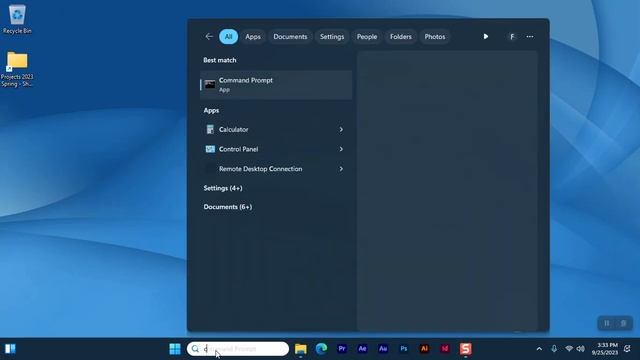The height and width of the screenshot is (360, 640).
Task: Expand Calculator details chevron
Action: click(341, 129)
